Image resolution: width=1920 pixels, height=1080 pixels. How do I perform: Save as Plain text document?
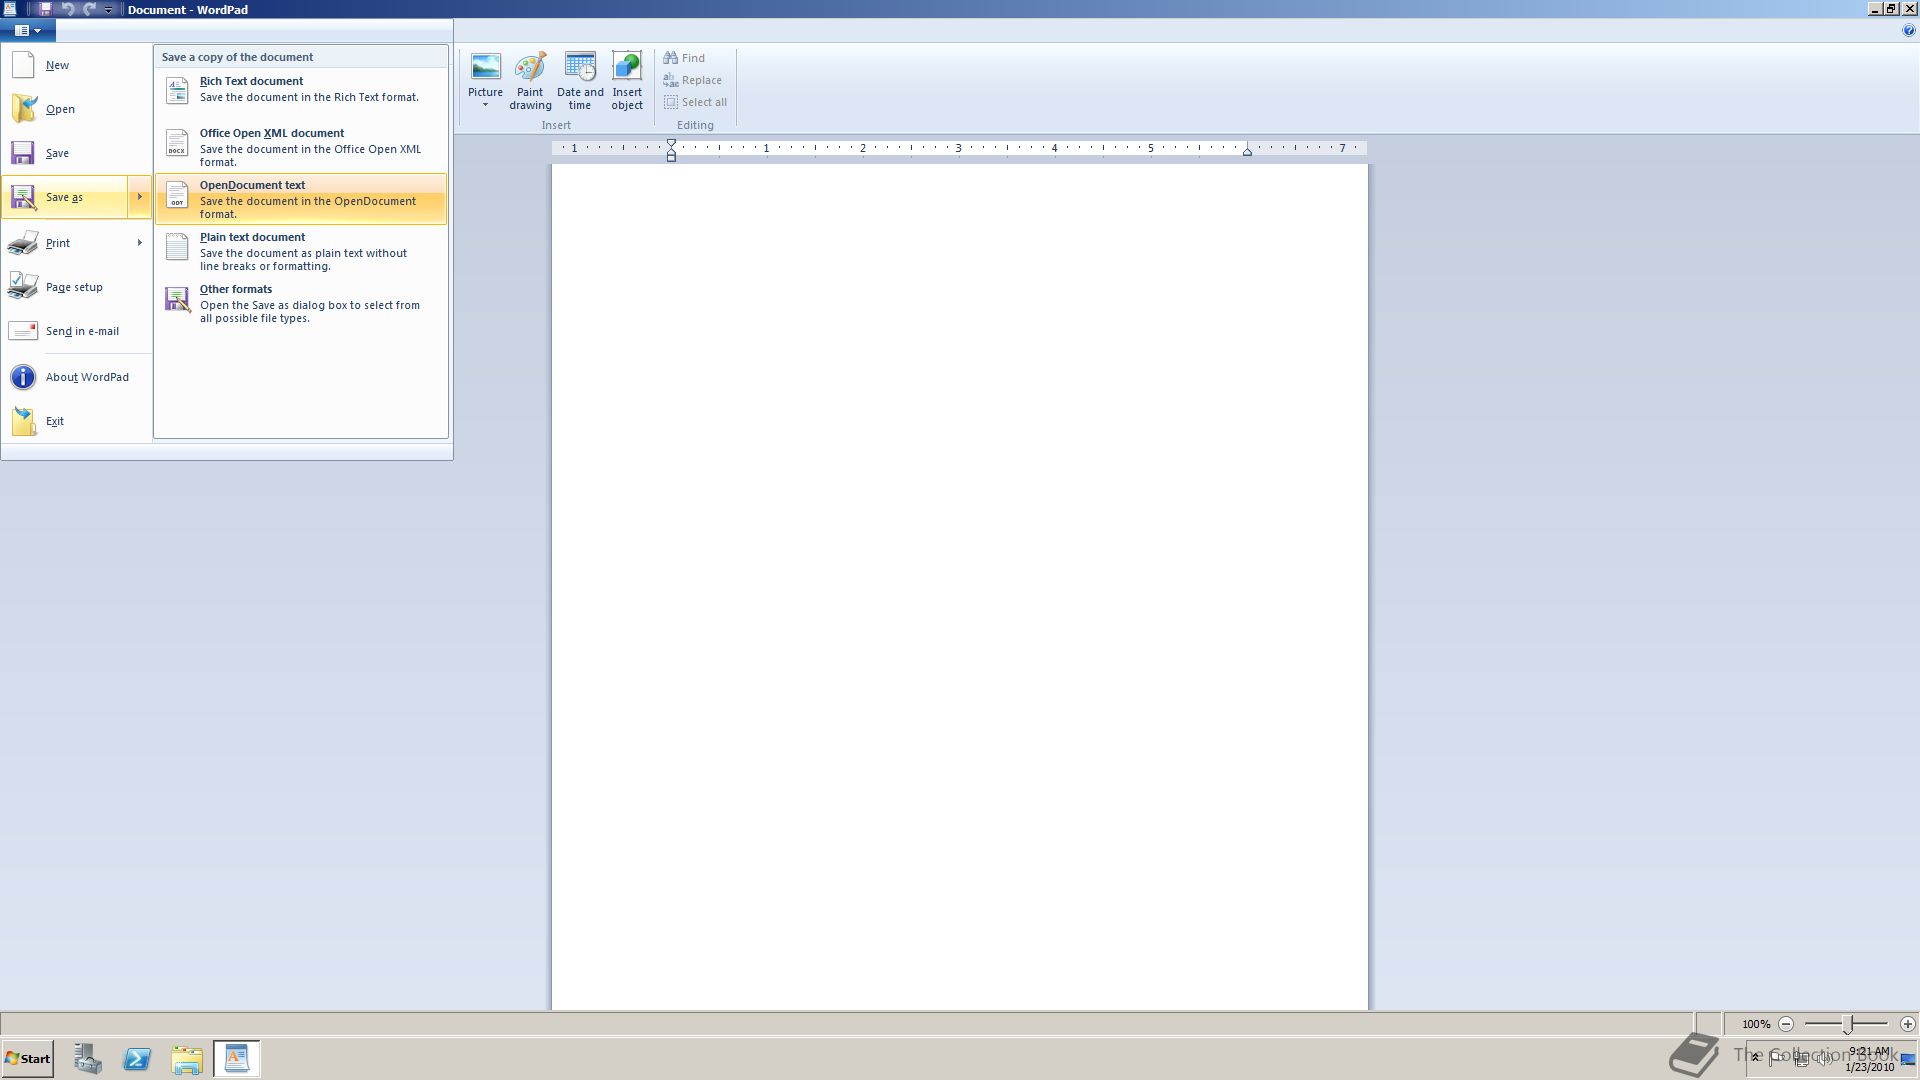tap(301, 251)
